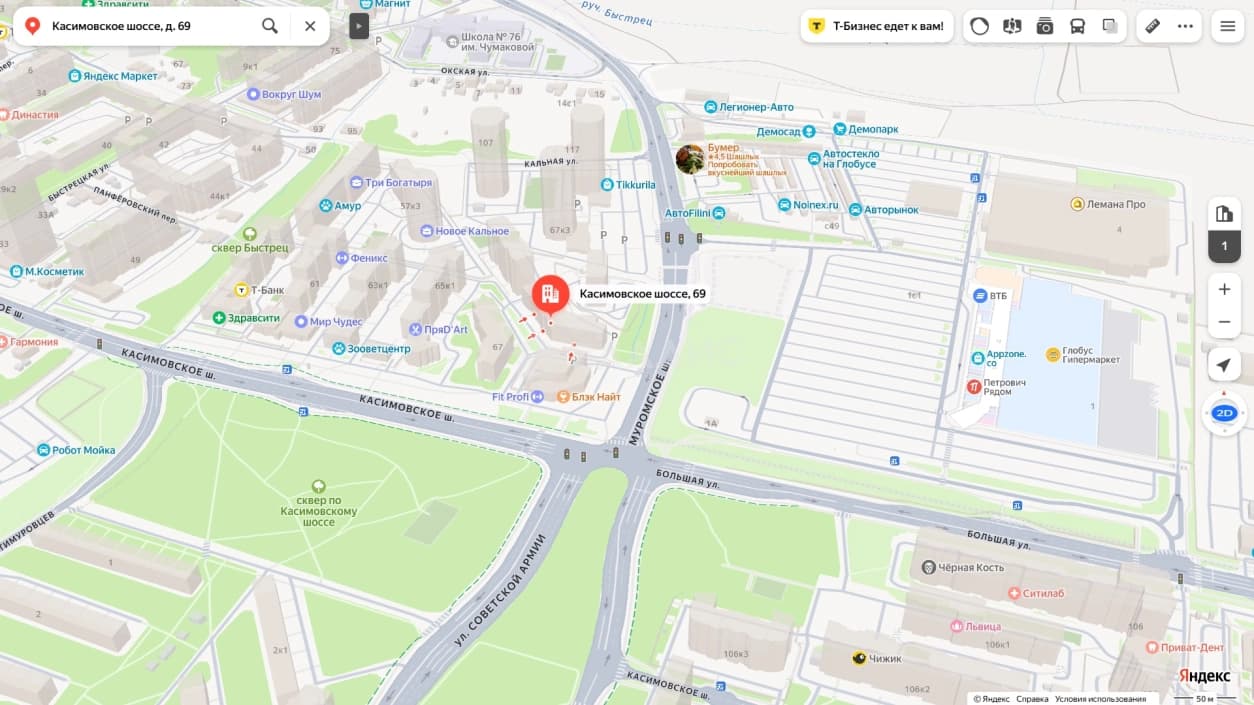The width and height of the screenshot is (1254, 705).
Task: Open the Чёрная Кость place marker
Action: (x=928, y=567)
